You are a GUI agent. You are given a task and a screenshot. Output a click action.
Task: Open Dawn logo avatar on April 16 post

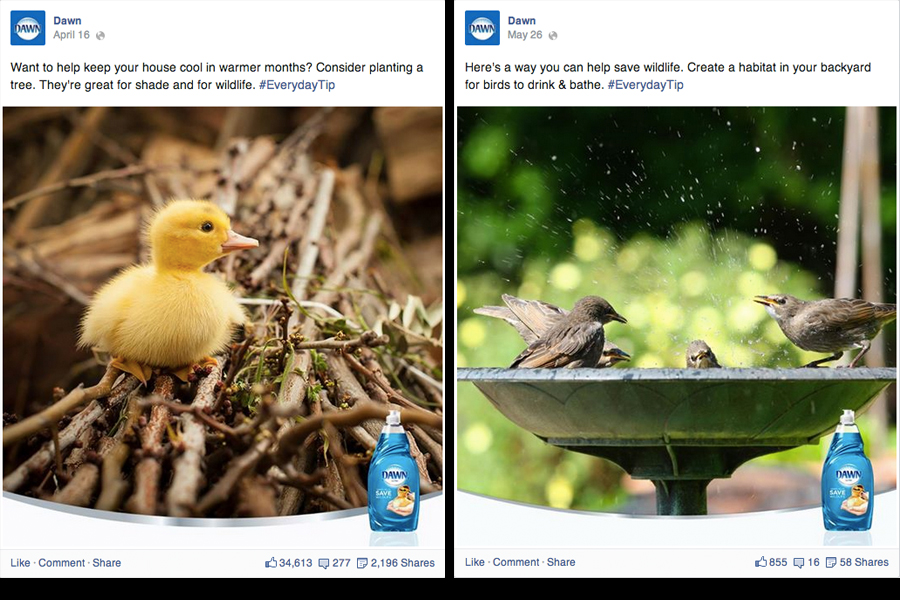click(x=28, y=28)
